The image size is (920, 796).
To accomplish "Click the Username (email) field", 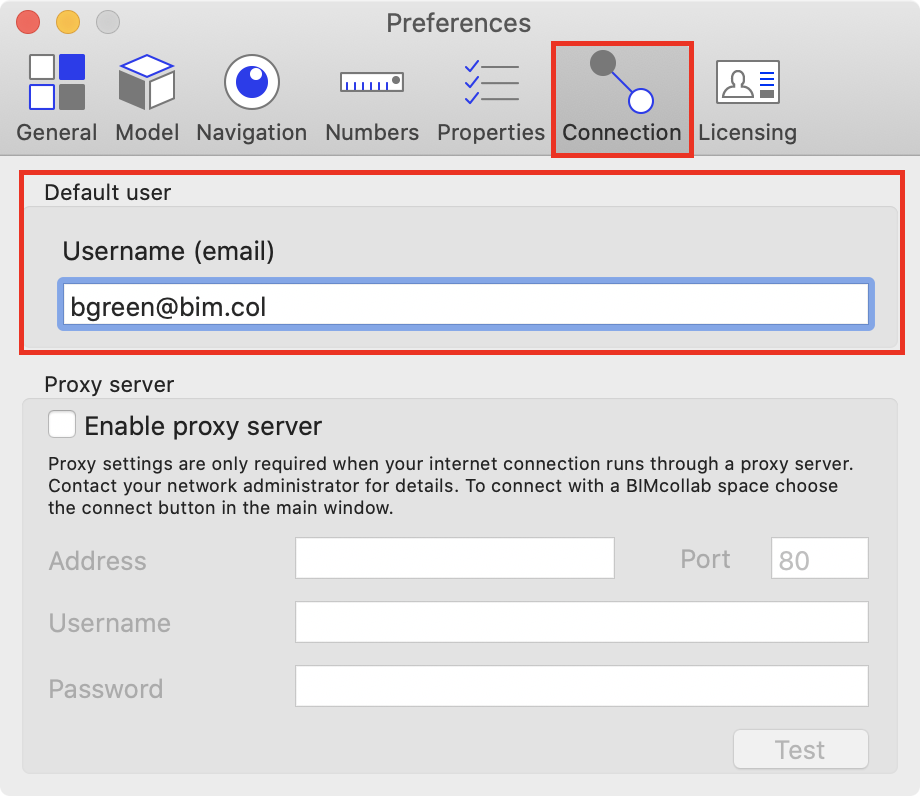I will [x=466, y=304].
